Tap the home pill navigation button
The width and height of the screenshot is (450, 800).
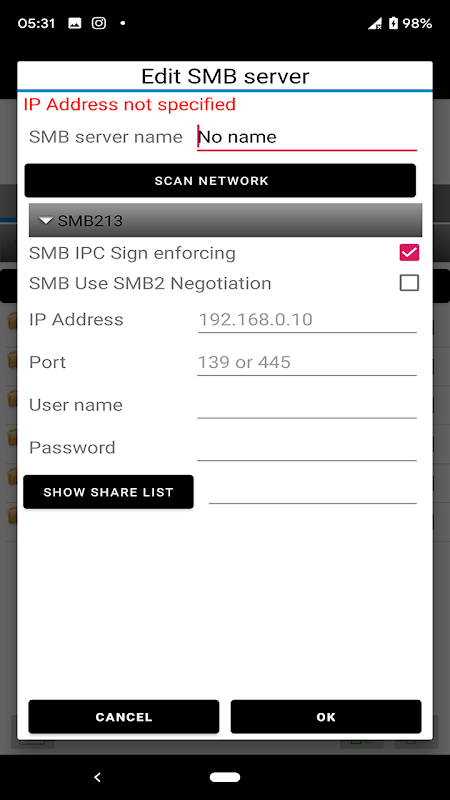pyautogui.click(x=225, y=777)
